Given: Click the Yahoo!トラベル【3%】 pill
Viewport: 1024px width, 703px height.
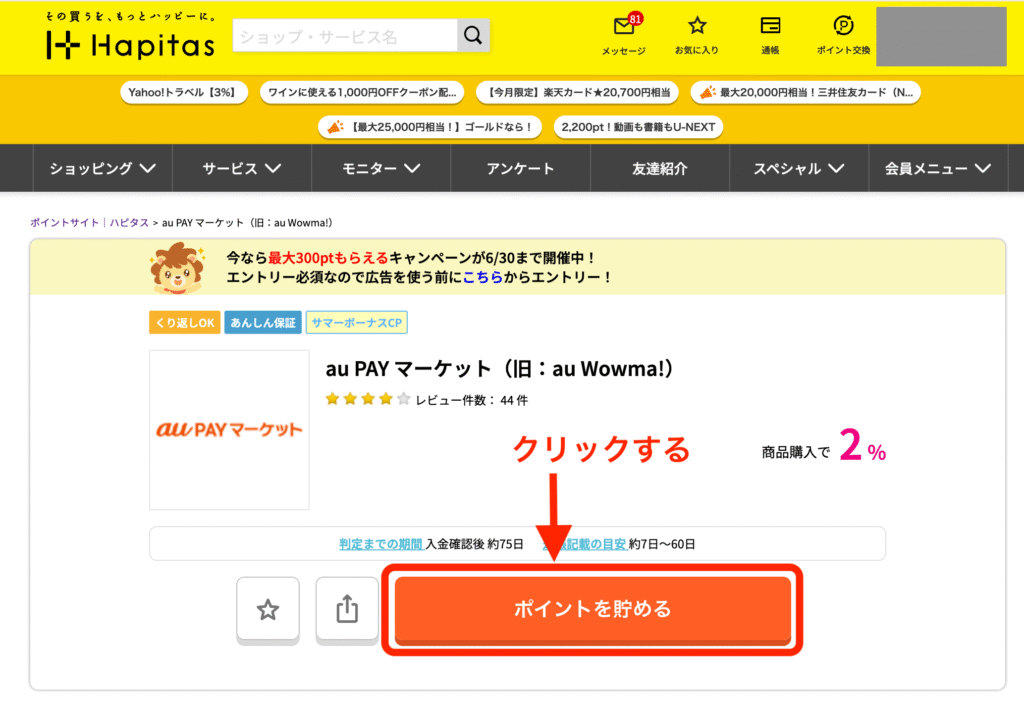Looking at the screenshot, I should (x=184, y=92).
